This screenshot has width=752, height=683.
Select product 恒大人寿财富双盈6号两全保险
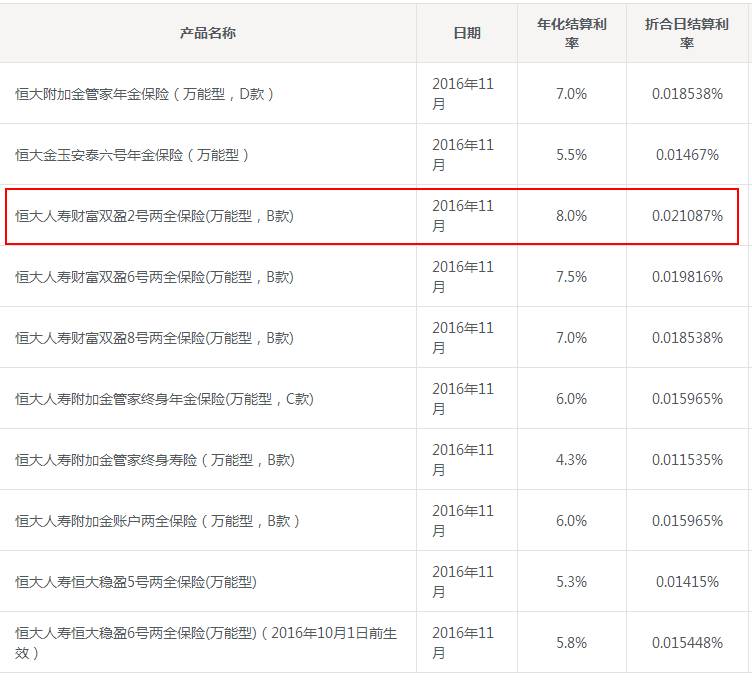coord(154,277)
